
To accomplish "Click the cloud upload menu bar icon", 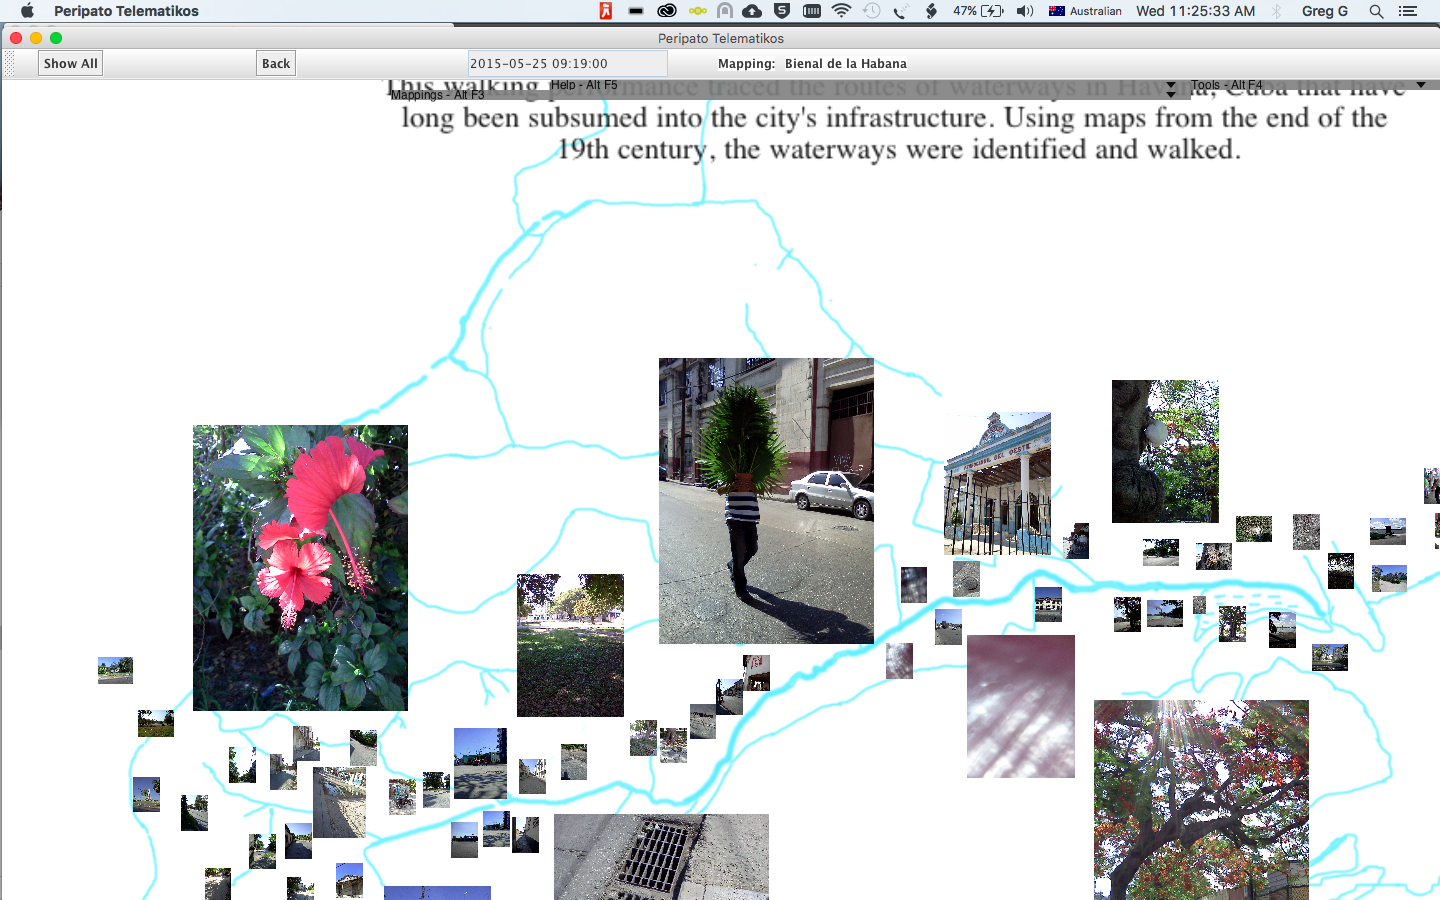I will click(752, 11).
